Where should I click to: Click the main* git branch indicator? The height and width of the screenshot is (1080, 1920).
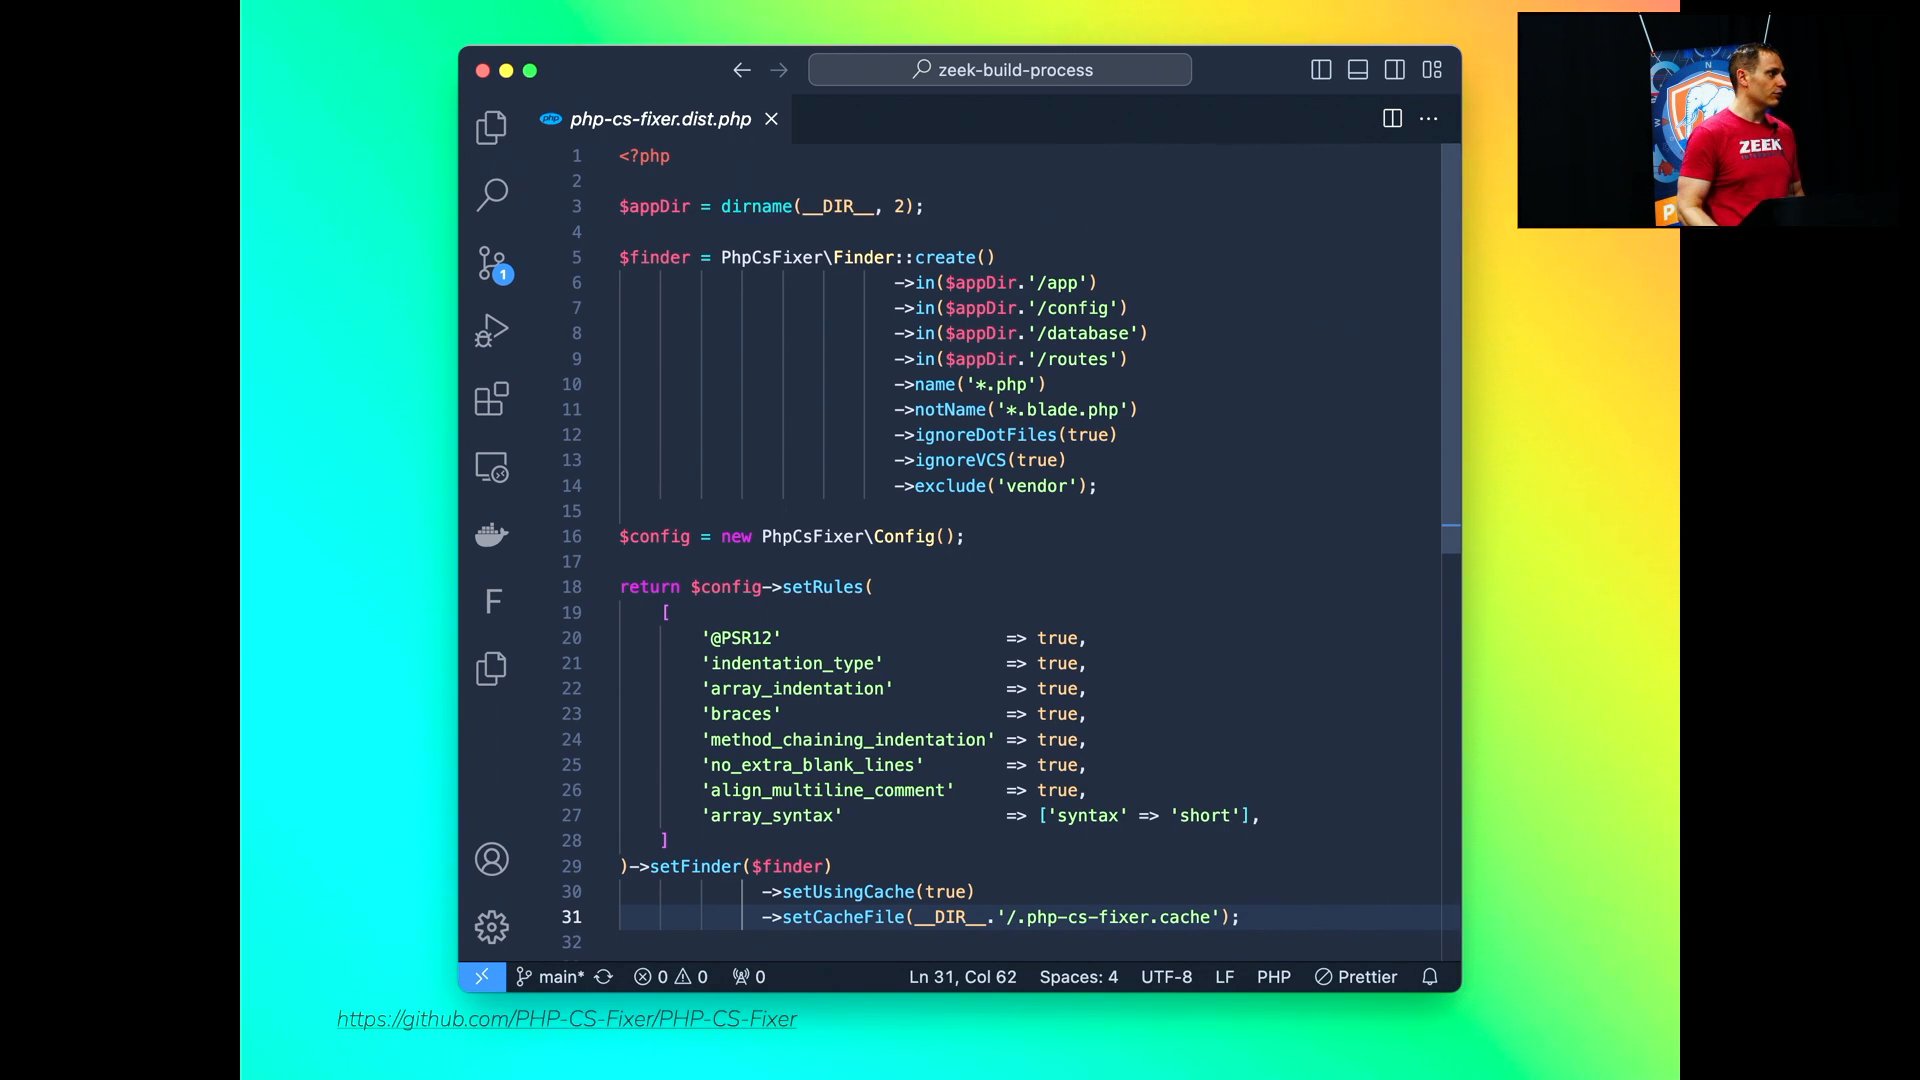551,977
